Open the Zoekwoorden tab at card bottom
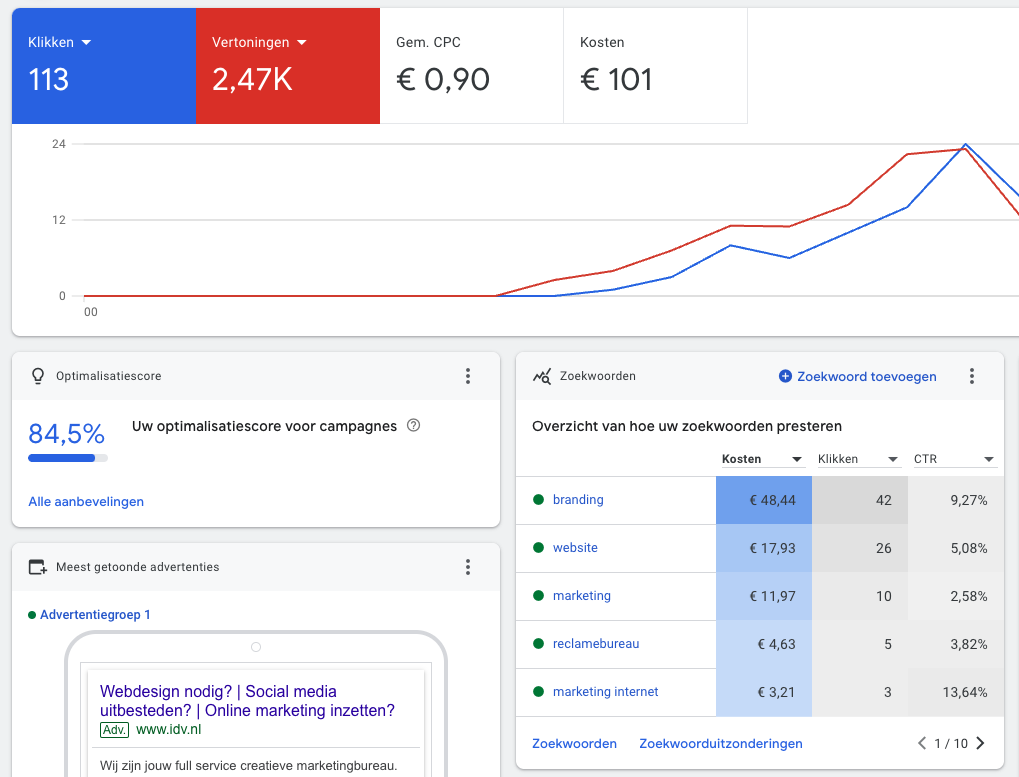This screenshot has height=777, width=1019. click(574, 744)
